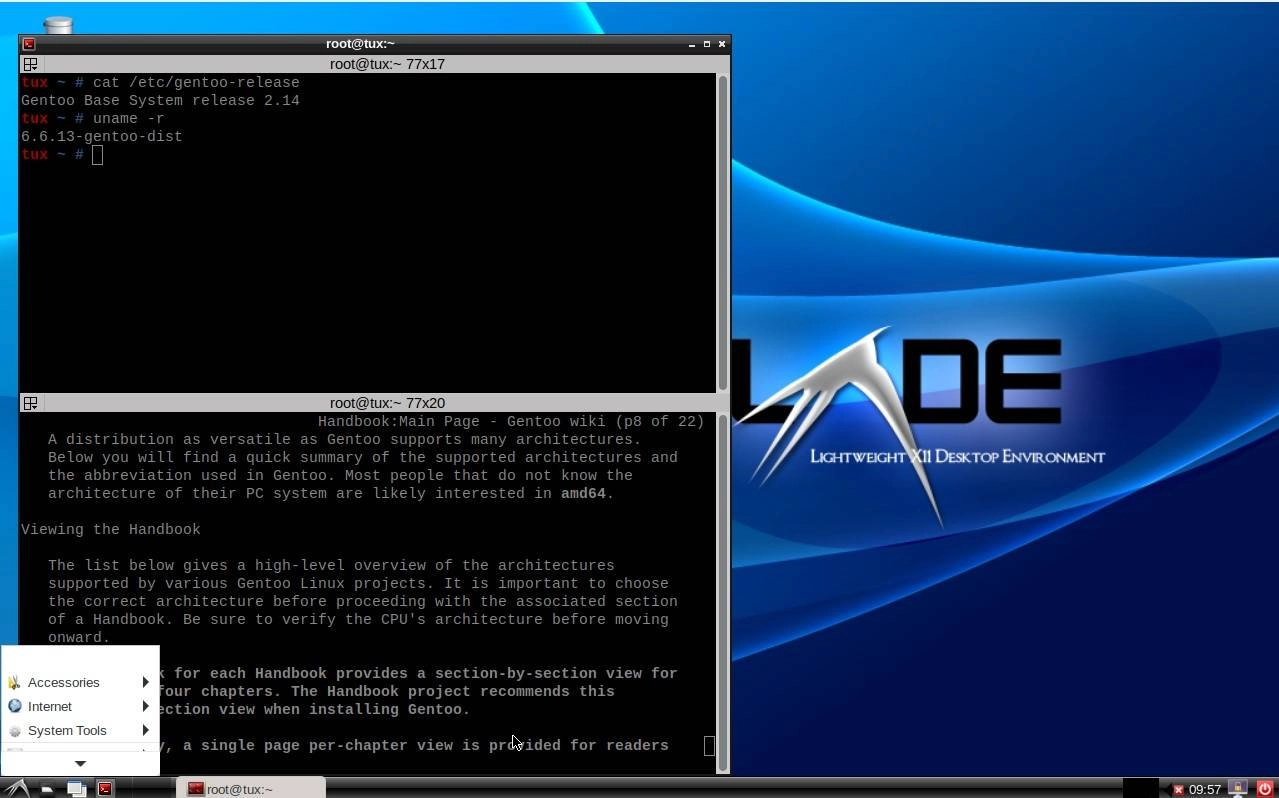
Task: Open the Accessories menu entry
Action: coord(80,682)
